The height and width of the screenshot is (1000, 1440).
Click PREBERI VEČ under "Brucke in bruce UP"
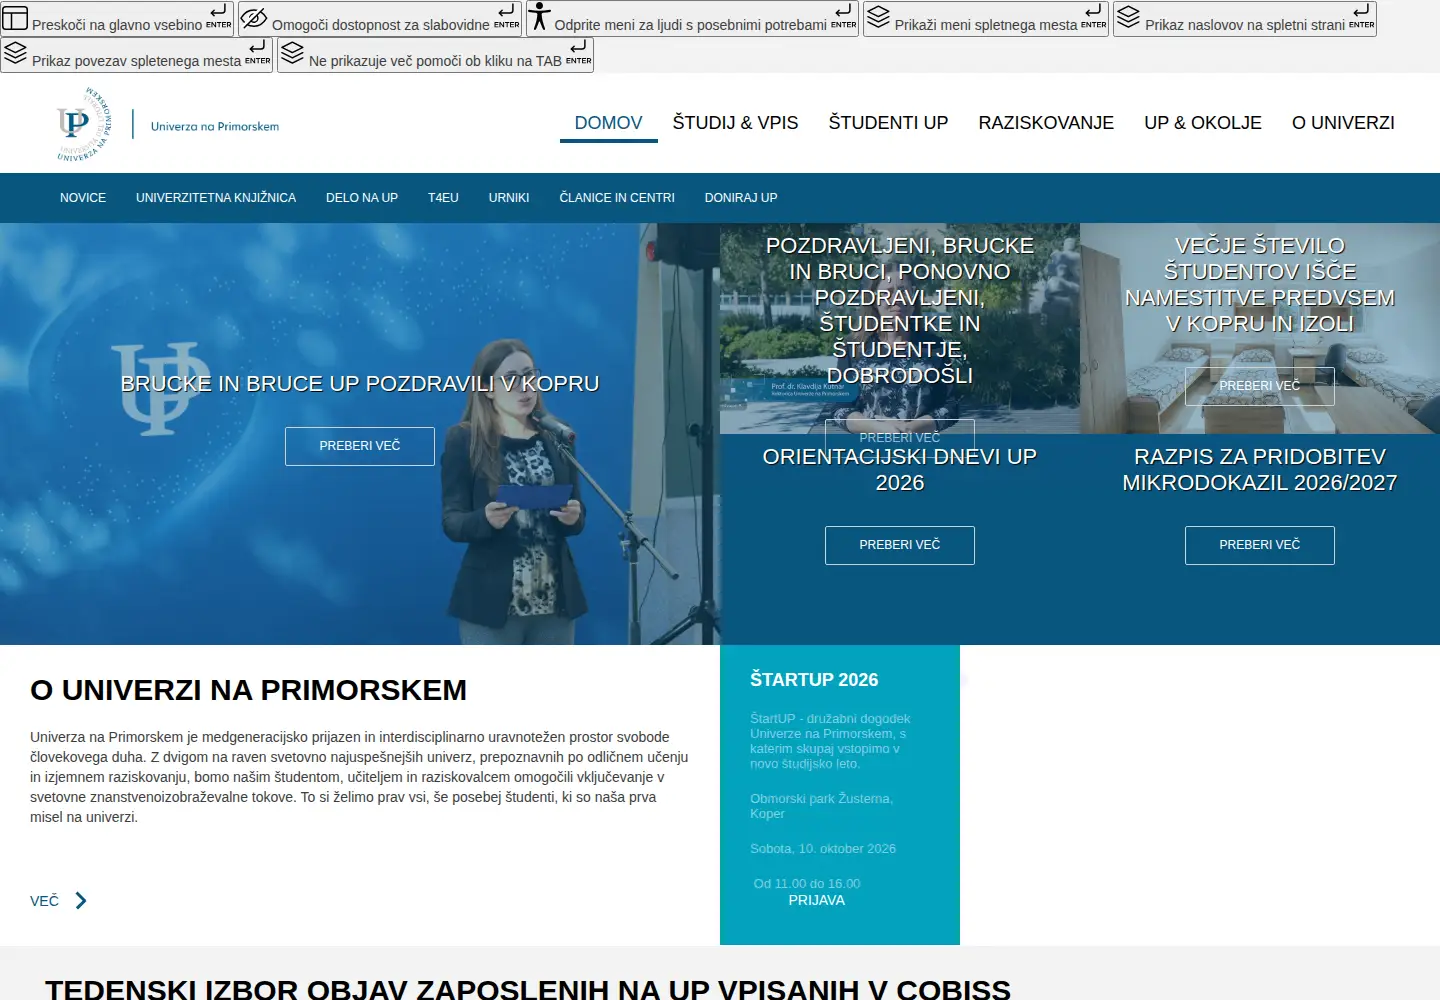point(360,446)
